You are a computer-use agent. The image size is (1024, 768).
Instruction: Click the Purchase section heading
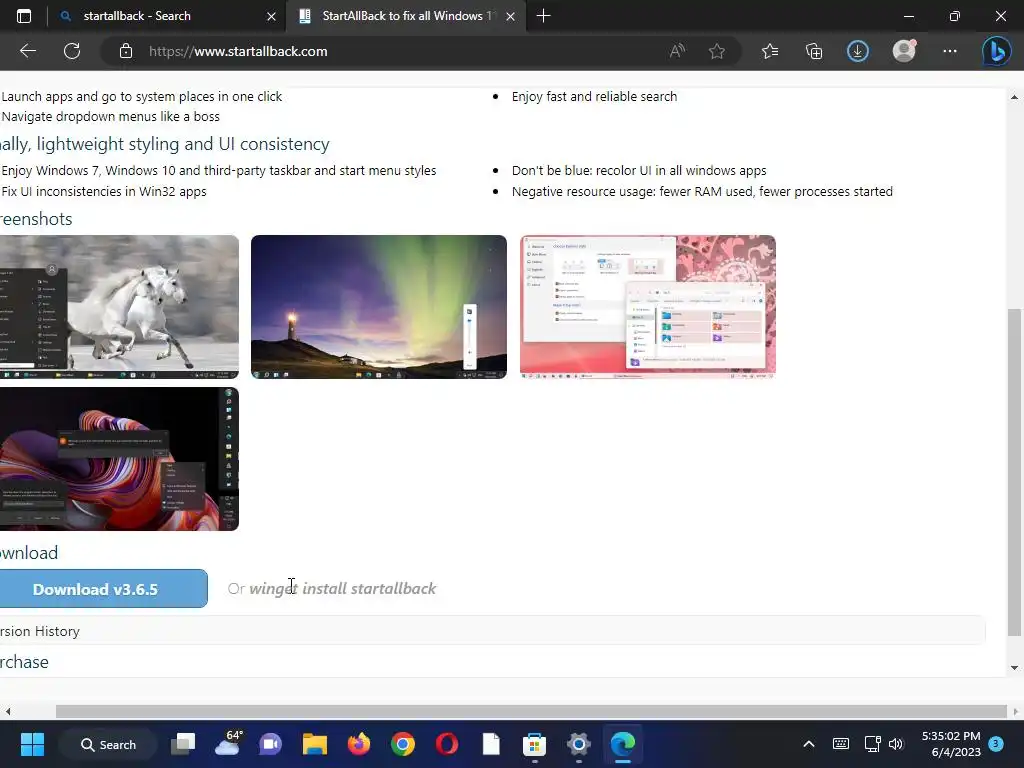(x=24, y=662)
